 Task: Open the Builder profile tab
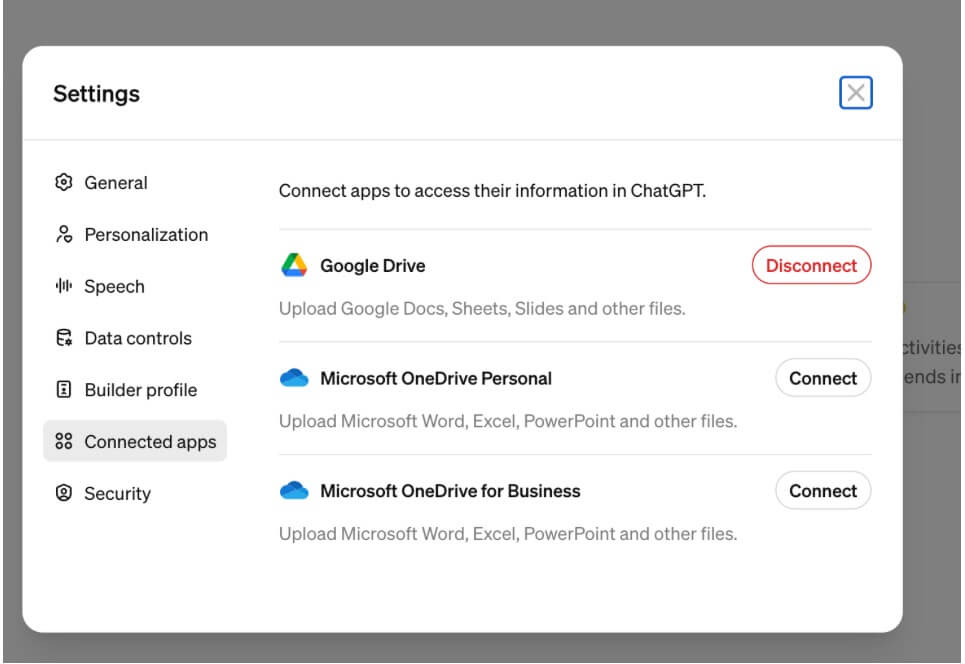click(x=135, y=390)
